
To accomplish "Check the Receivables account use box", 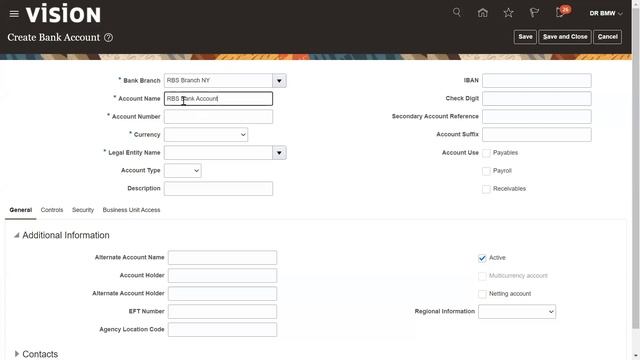I will pyautogui.click(x=486, y=189).
